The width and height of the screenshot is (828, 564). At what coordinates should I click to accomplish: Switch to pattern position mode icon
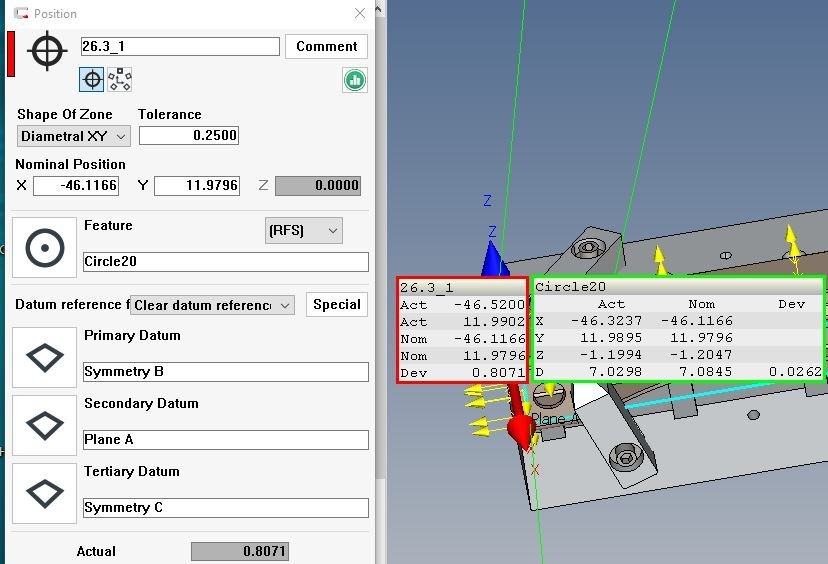pos(120,79)
